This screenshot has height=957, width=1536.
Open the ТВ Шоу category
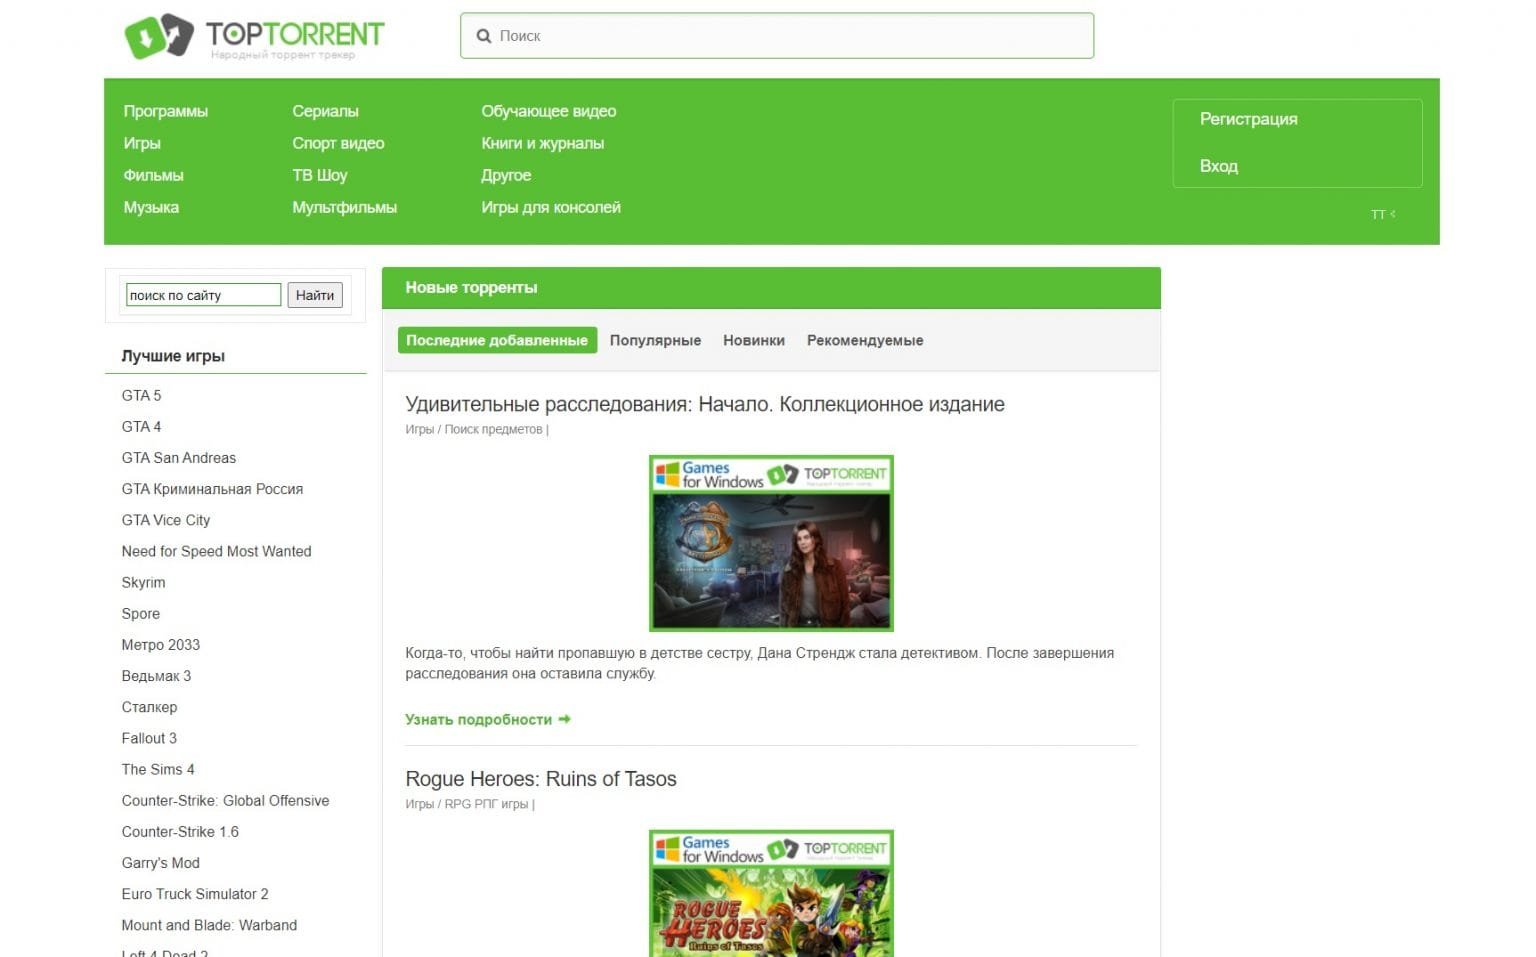click(x=320, y=175)
